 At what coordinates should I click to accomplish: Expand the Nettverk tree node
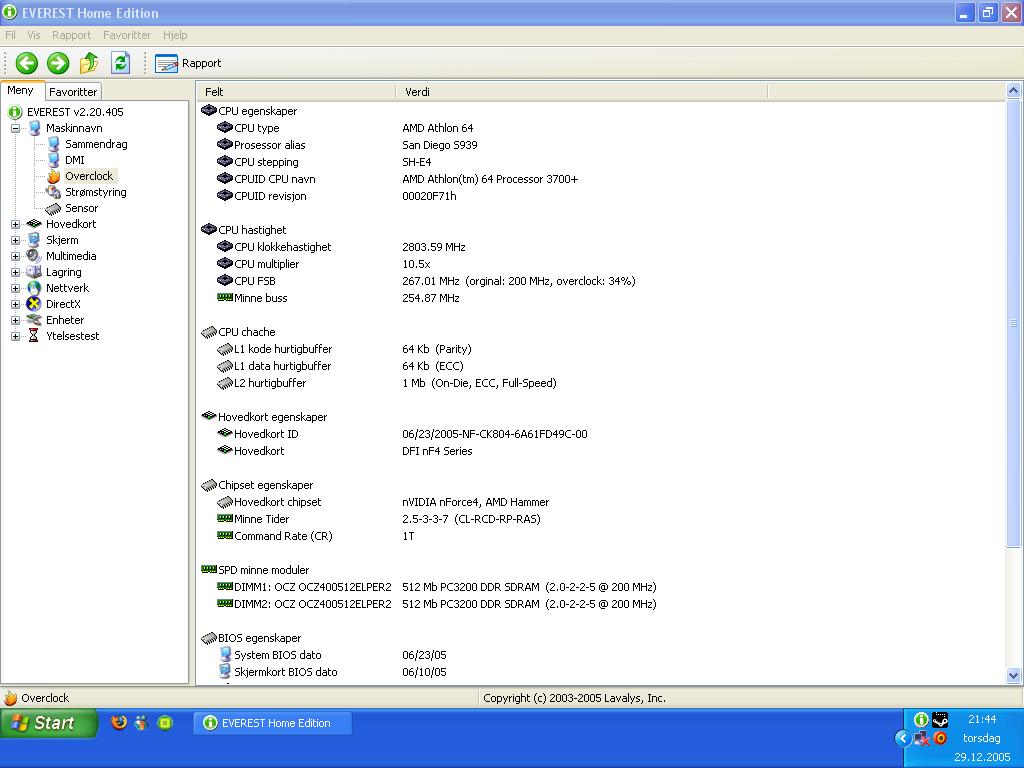(16, 289)
